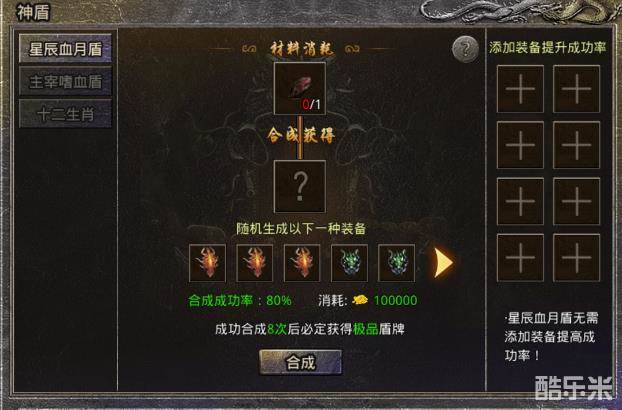The image size is (622, 410).
Task: Click the gold ingot cost icon
Action: point(360,300)
